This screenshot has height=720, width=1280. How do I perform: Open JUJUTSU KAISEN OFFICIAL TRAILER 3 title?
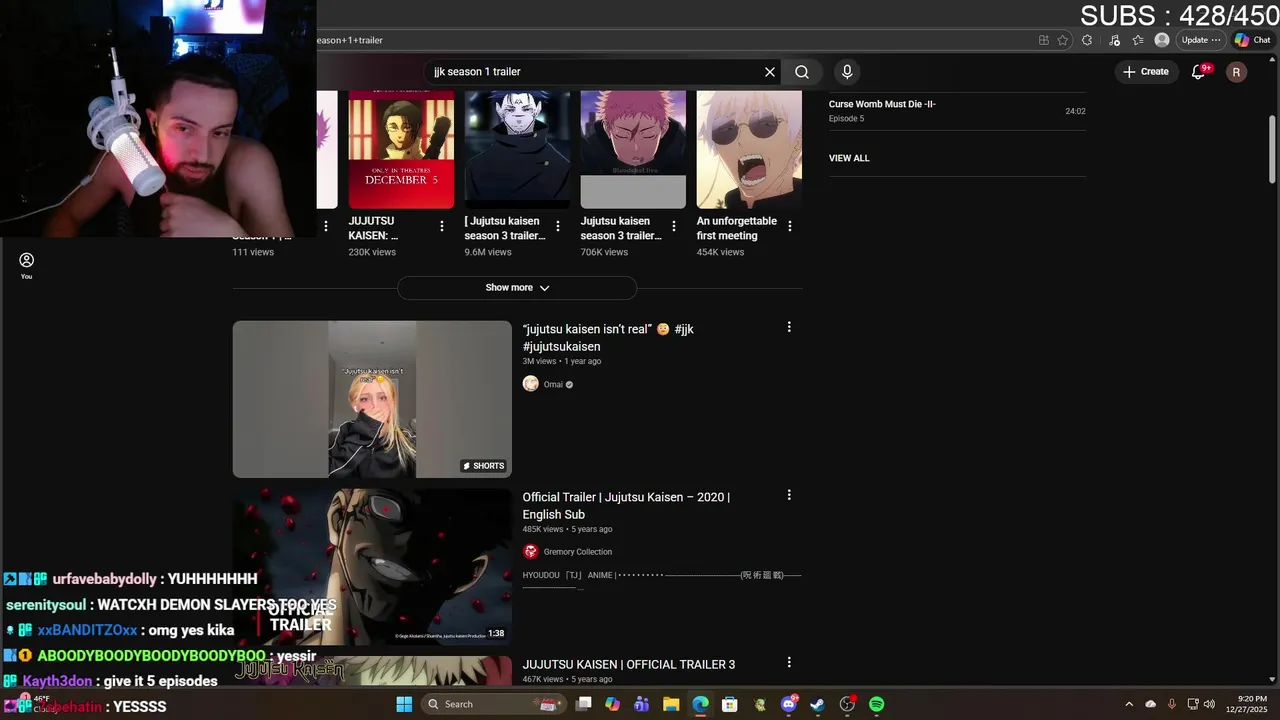pos(629,665)
